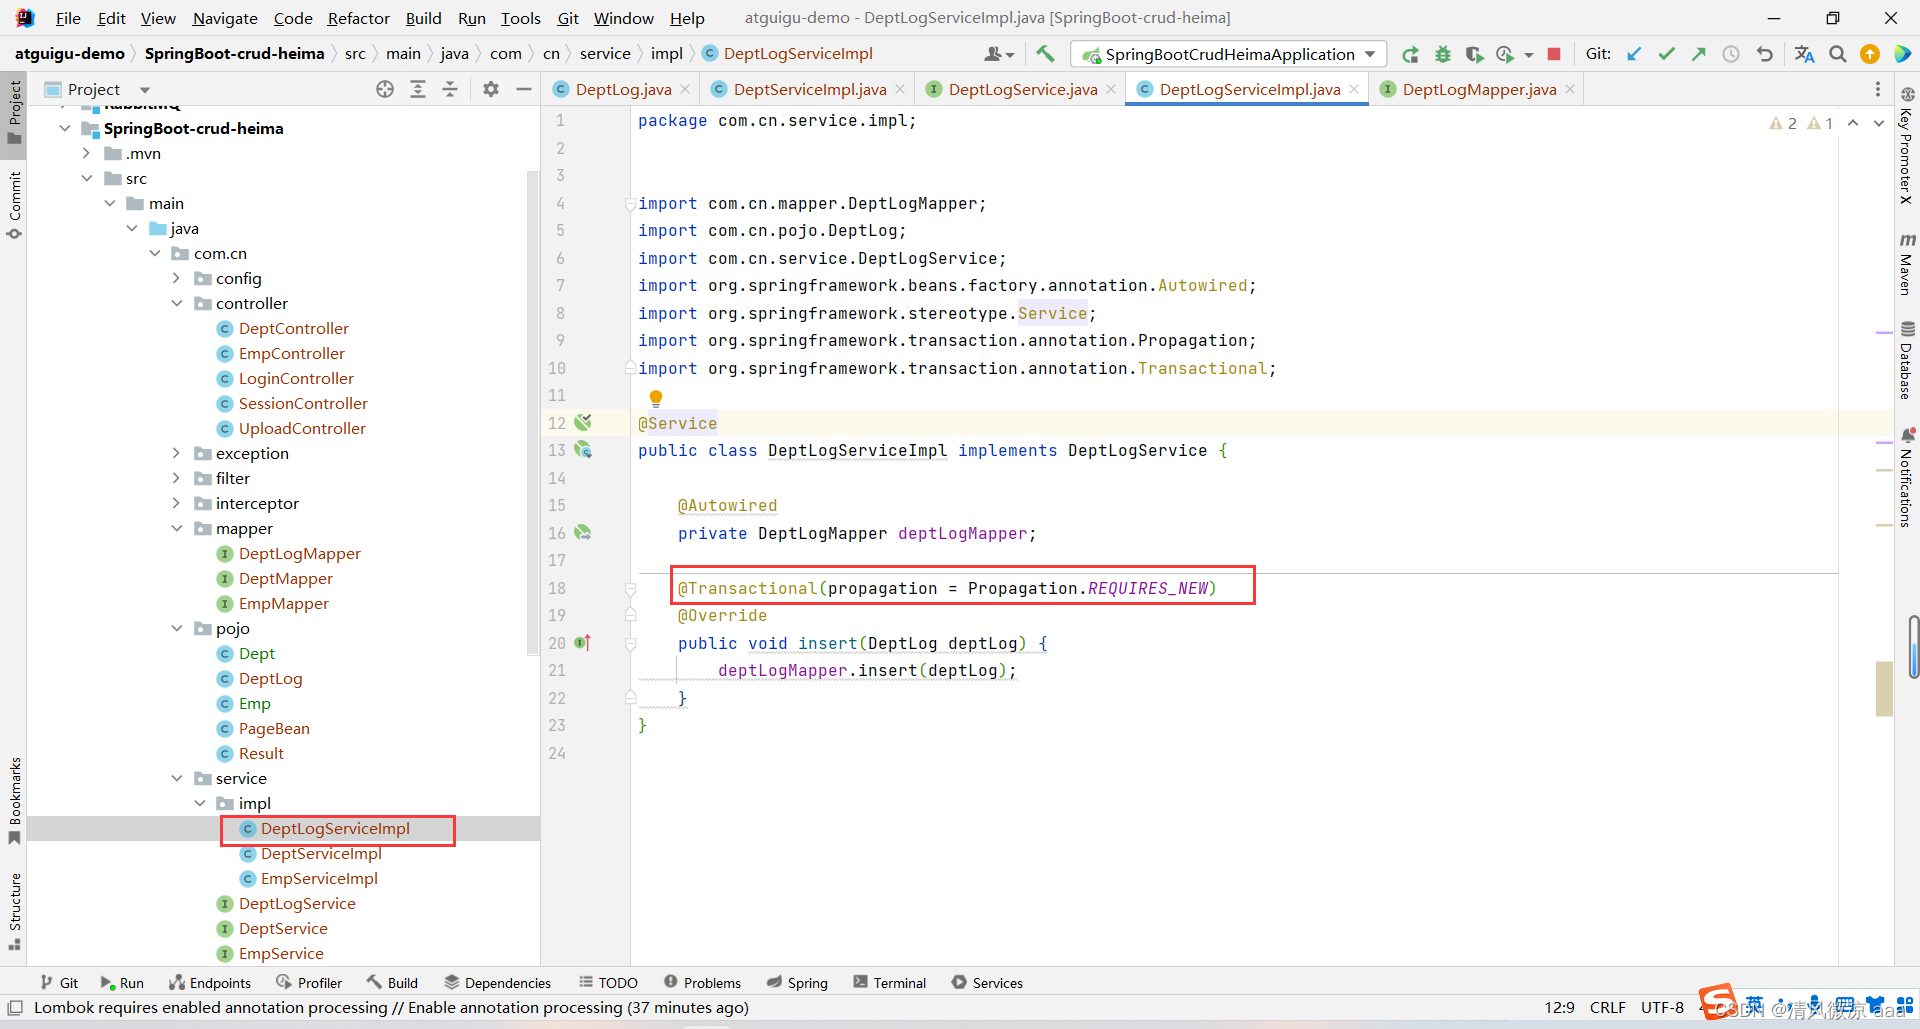
Task: Select PageBean class in the project tree
Action: point(274,728)
